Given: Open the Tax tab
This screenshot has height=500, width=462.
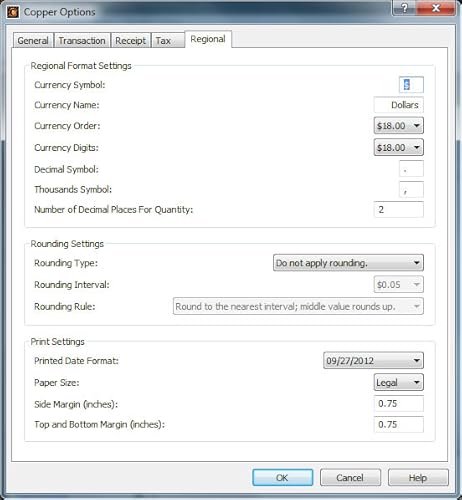Looking at the screenshot, I should point(168,41).
